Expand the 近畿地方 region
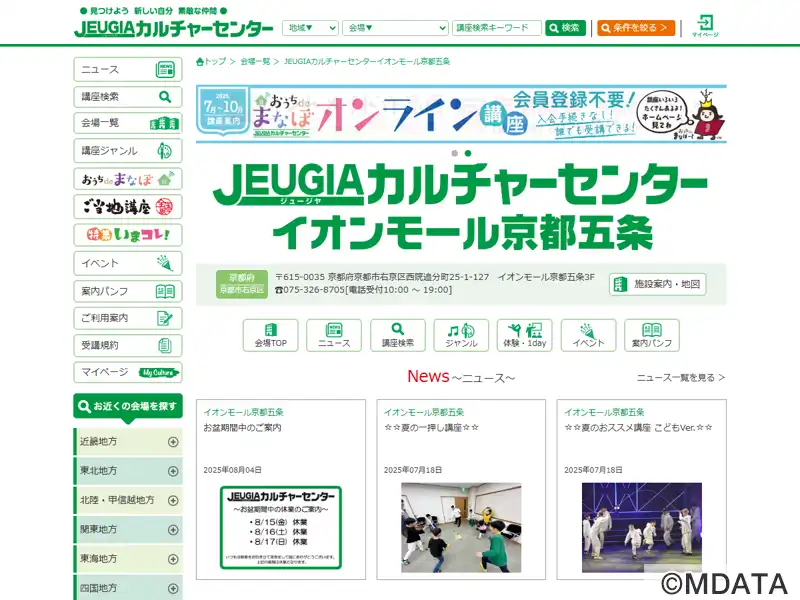This screenshot has width=800, height=600. [128, 442]
